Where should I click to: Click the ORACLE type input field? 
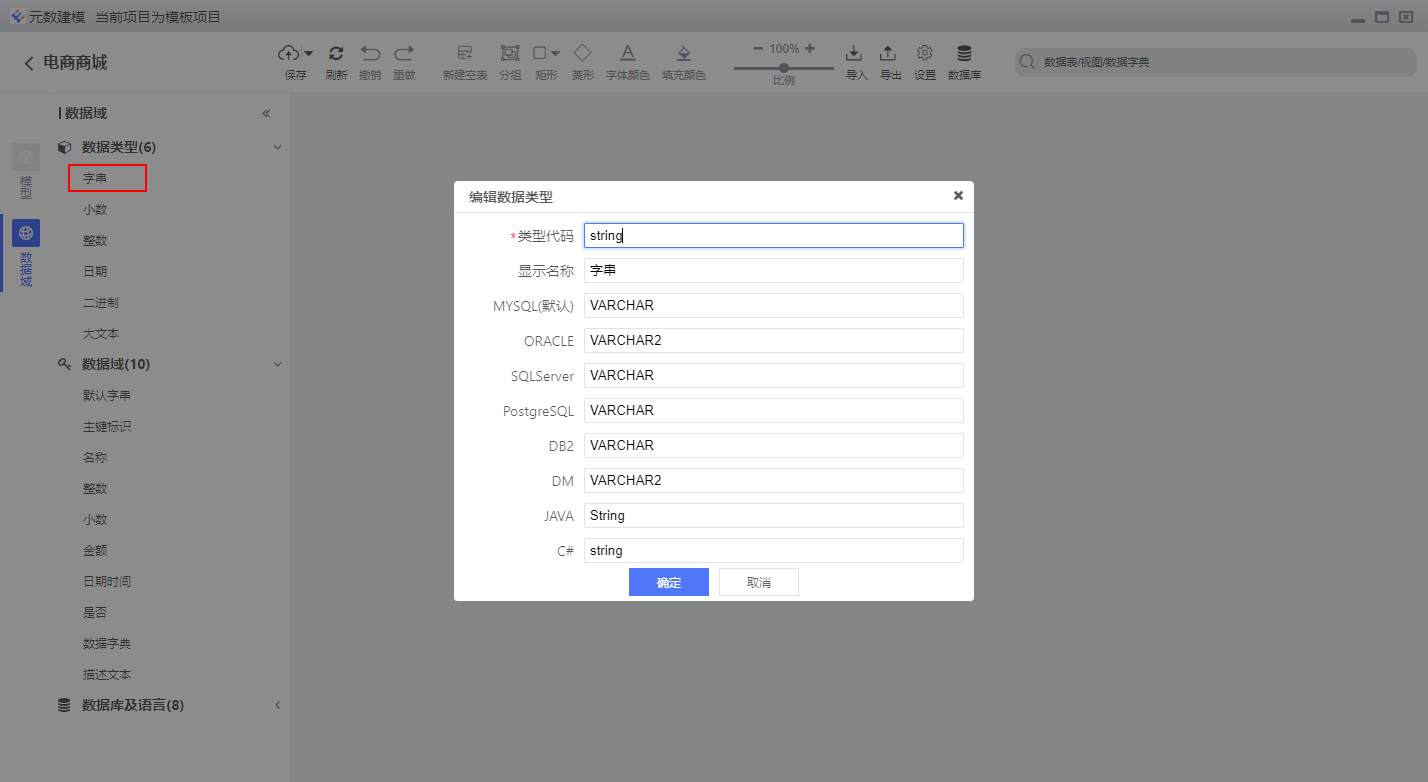pyautogui.click(x=773, y=340)
